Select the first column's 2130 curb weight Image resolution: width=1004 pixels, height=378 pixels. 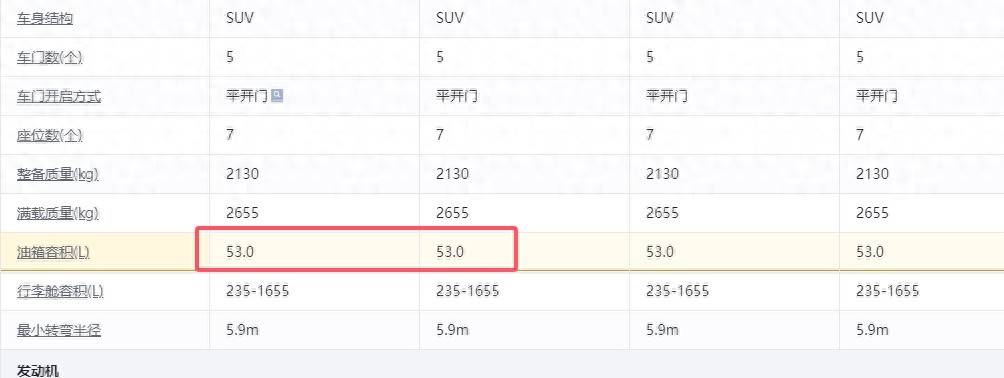pyautogui.click(x=243, y=174)
